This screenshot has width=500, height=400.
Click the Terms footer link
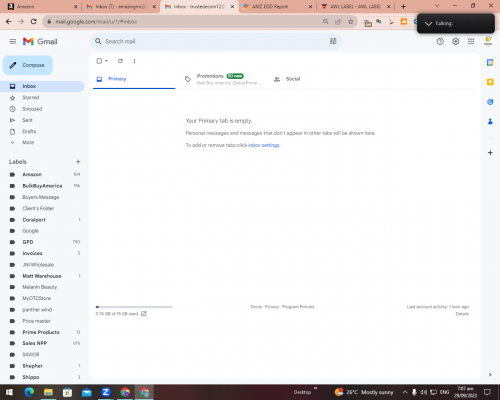256,307
